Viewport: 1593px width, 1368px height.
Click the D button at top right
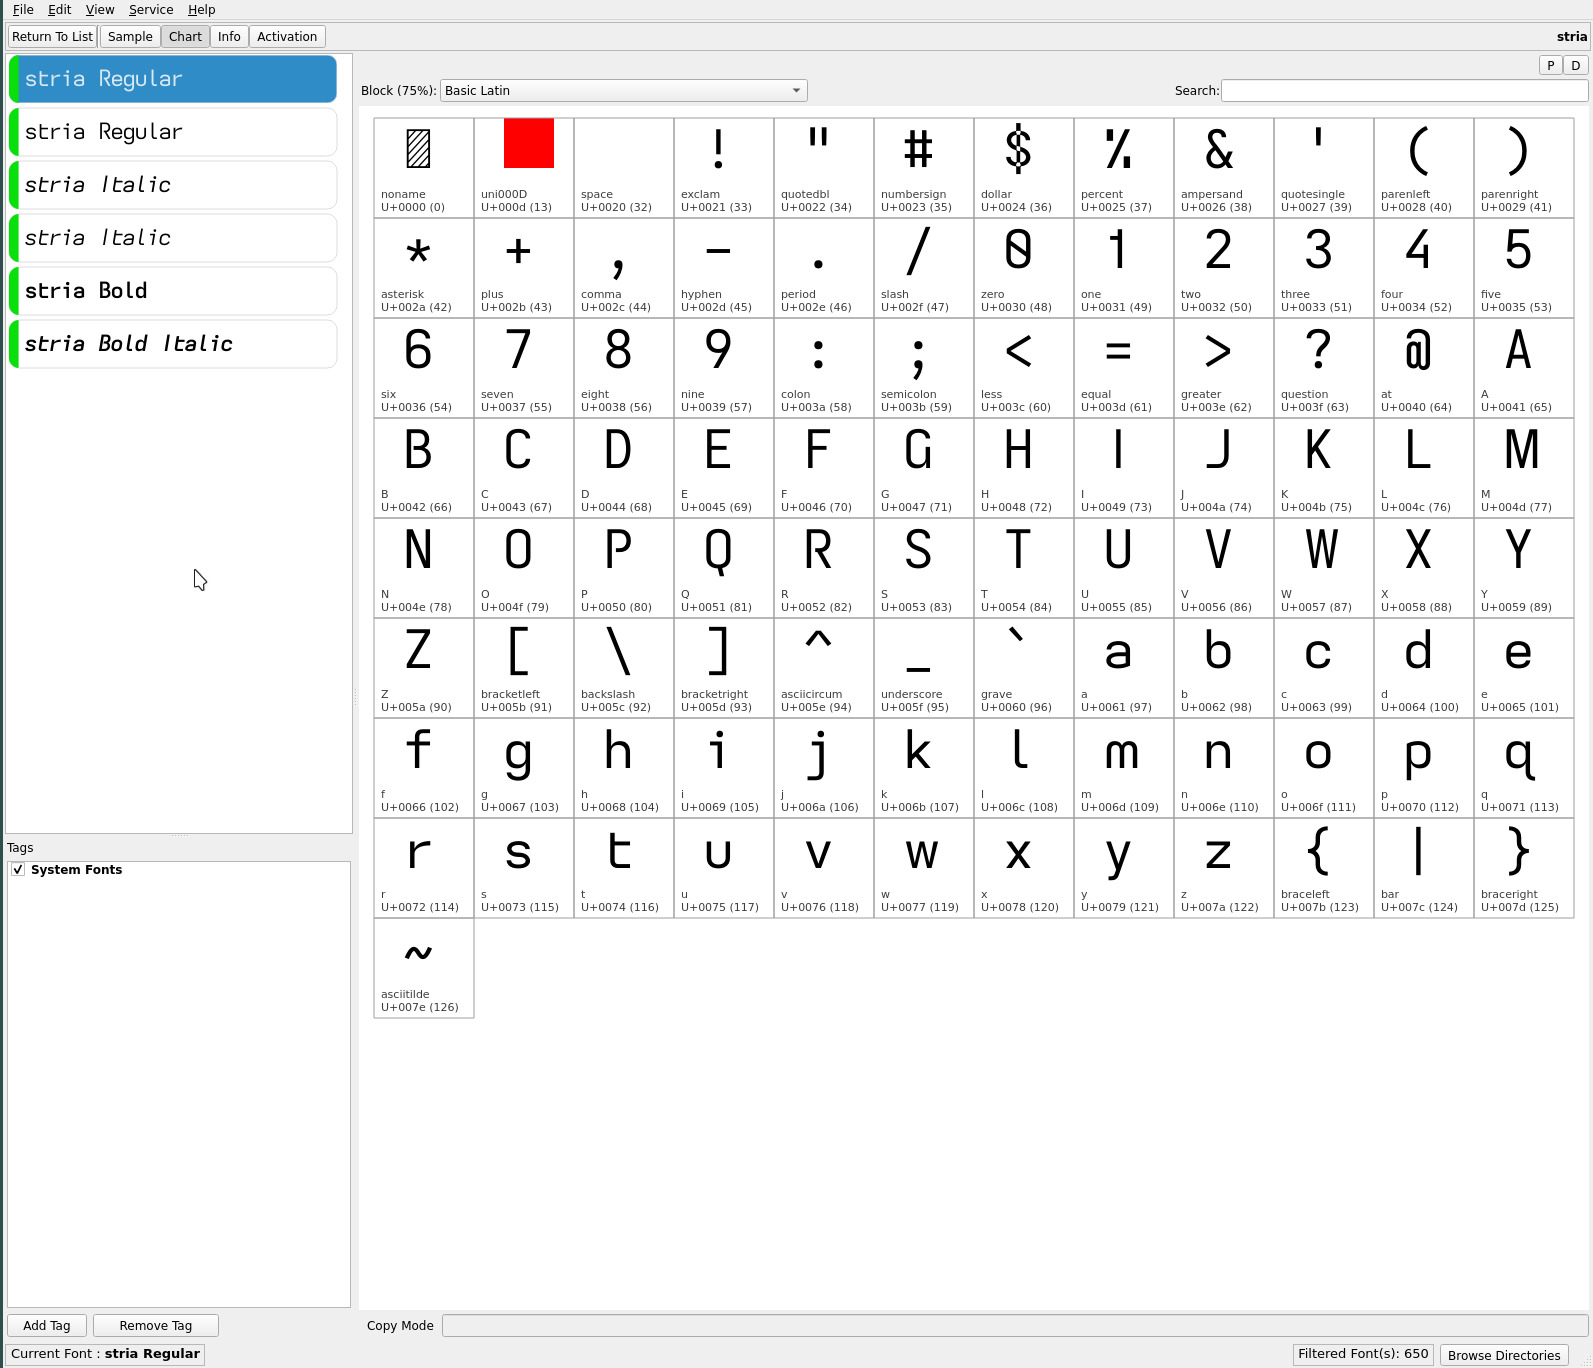click(x=1575, y=65)
